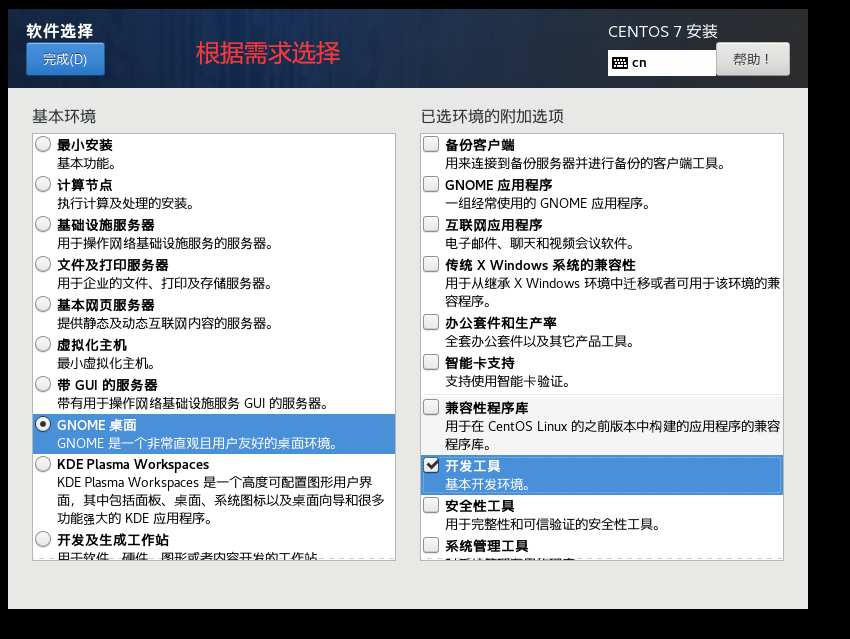Click 用于完整性和可信验证的安全性工具。 text

pyautogui.click(x=552, y=525)
